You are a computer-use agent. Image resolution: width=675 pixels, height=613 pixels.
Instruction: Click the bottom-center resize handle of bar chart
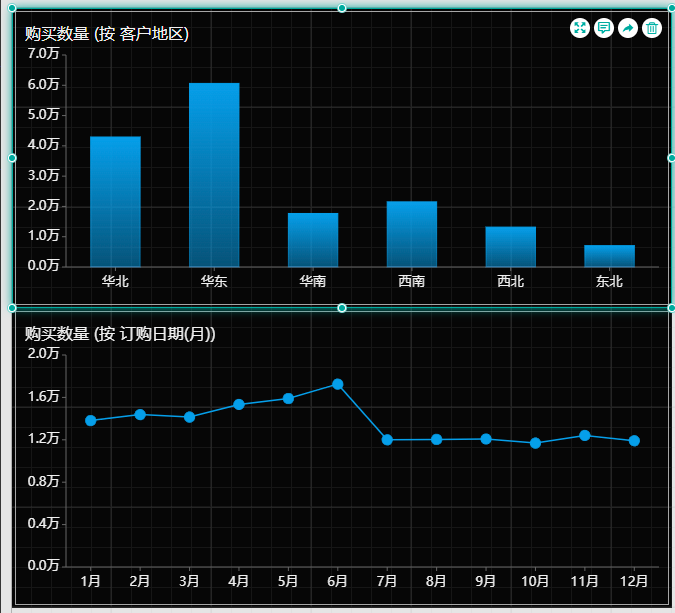[x=342, y=308]
